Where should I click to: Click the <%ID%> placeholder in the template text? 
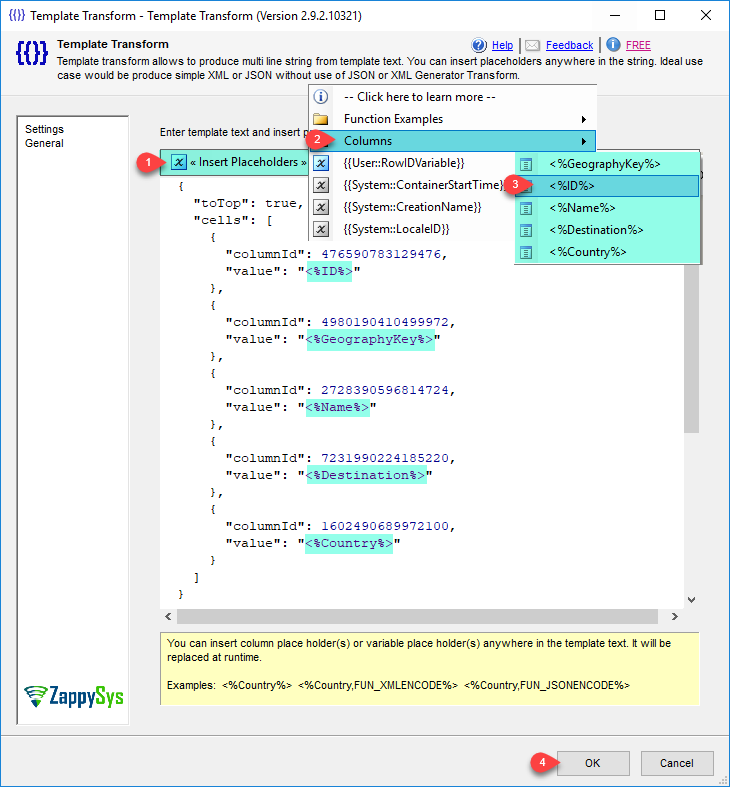[x=329, y=271]
